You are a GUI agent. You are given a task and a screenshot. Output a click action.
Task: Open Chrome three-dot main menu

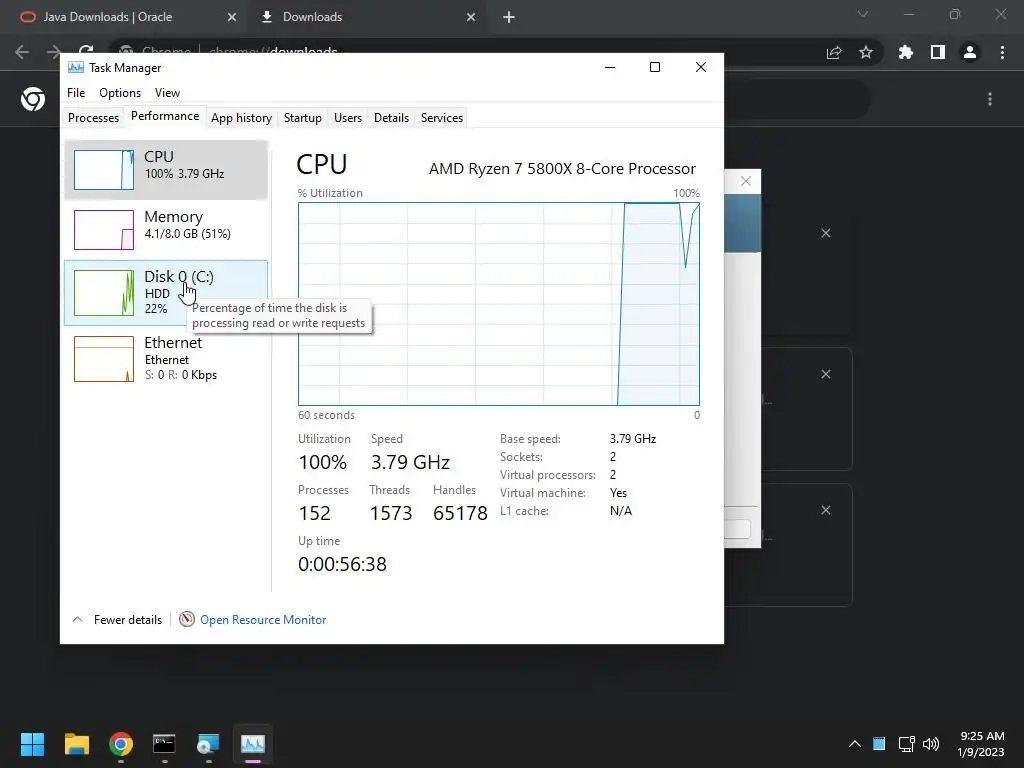point(1002,52)
